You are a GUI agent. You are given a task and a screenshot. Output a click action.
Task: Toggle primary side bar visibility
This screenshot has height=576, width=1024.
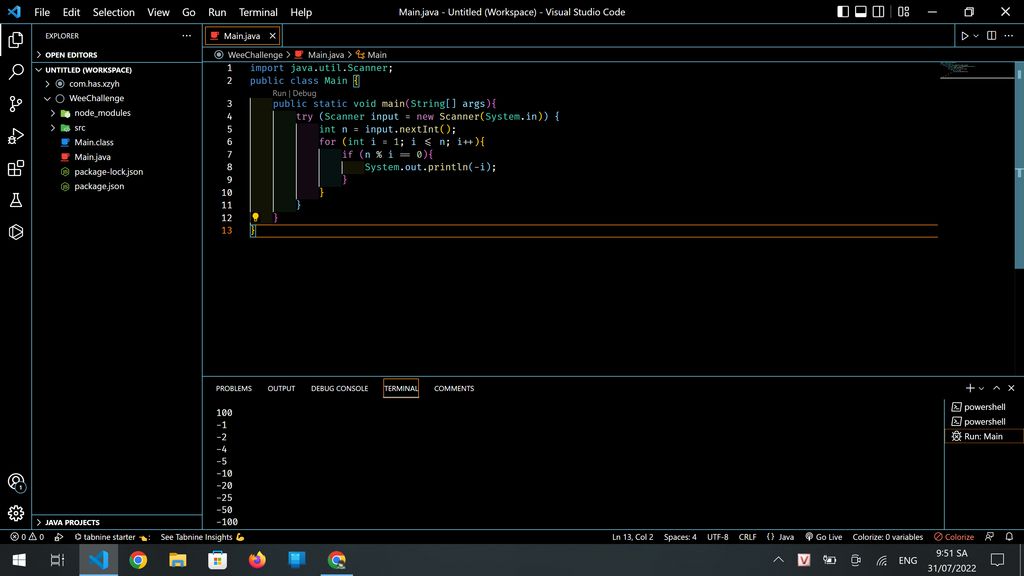(843, 12)
